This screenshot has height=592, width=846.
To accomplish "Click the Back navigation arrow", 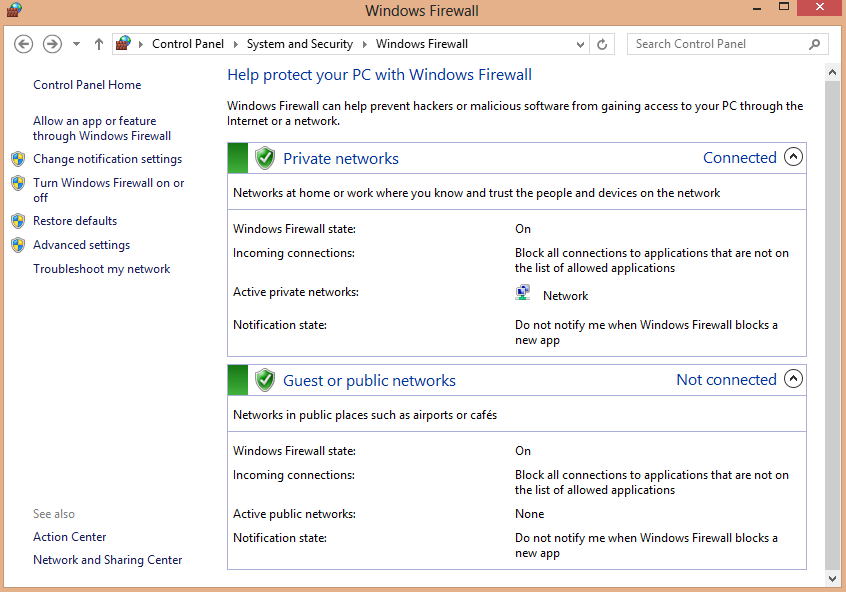I will 23,44.
